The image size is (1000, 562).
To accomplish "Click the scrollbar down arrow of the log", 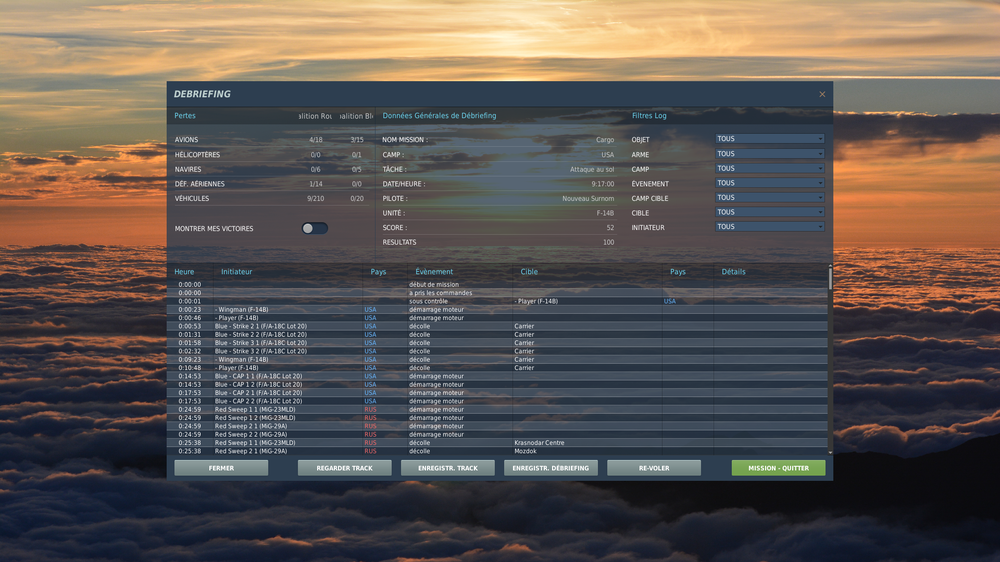I will 830,452.
